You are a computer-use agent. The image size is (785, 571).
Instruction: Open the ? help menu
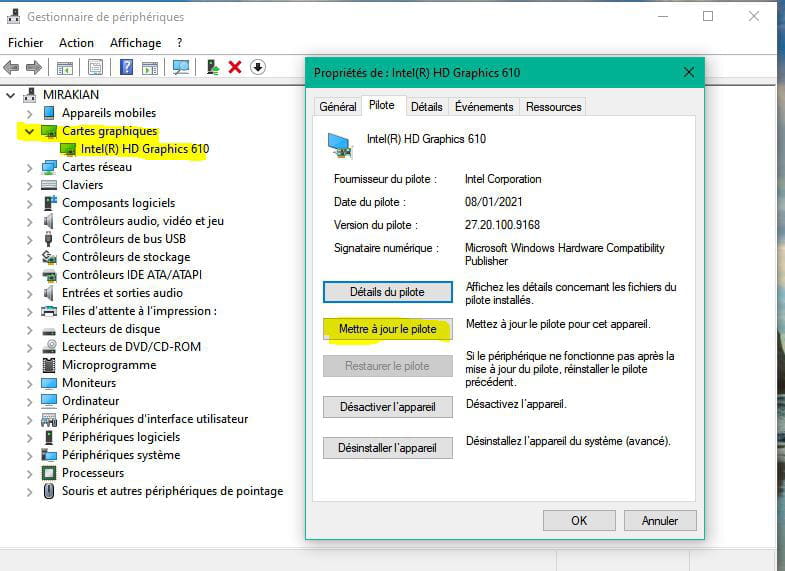(x=180, y=43)
